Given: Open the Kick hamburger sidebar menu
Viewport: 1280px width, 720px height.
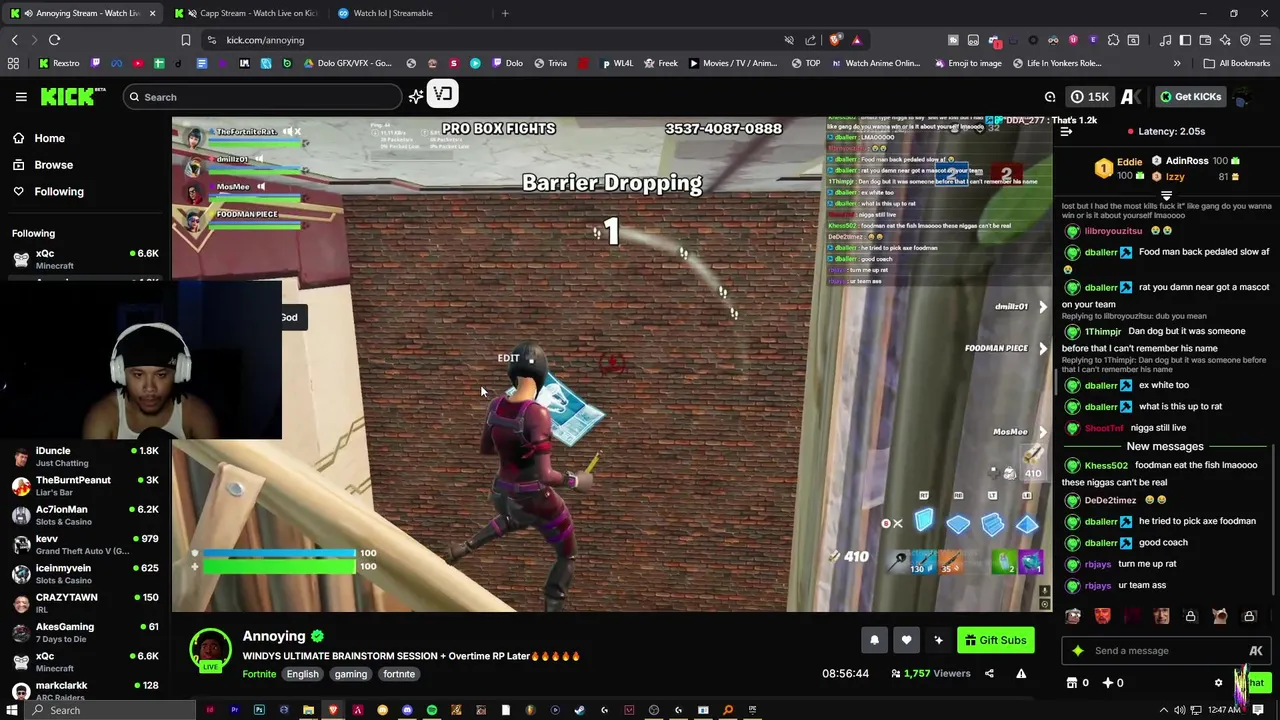Looking at the screenshot, I should tap(21, 97).
